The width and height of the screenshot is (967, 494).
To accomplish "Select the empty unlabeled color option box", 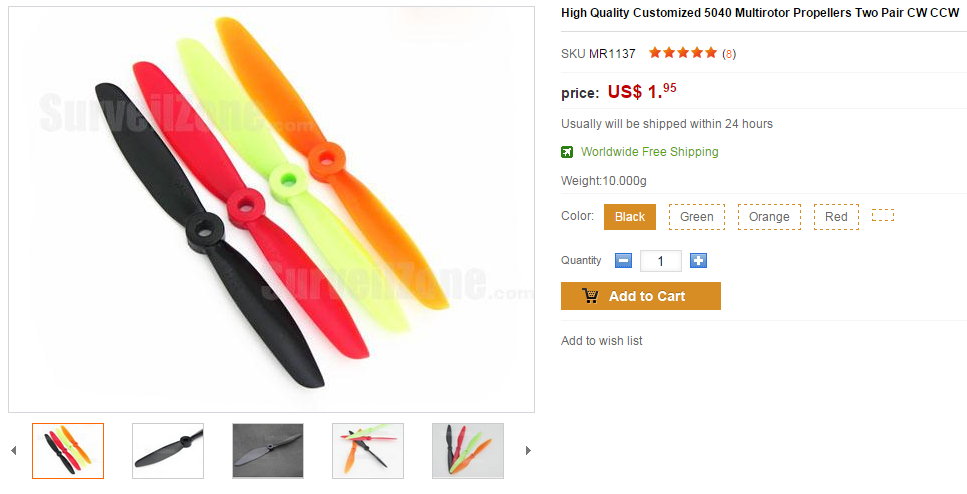I will [883, 215].
